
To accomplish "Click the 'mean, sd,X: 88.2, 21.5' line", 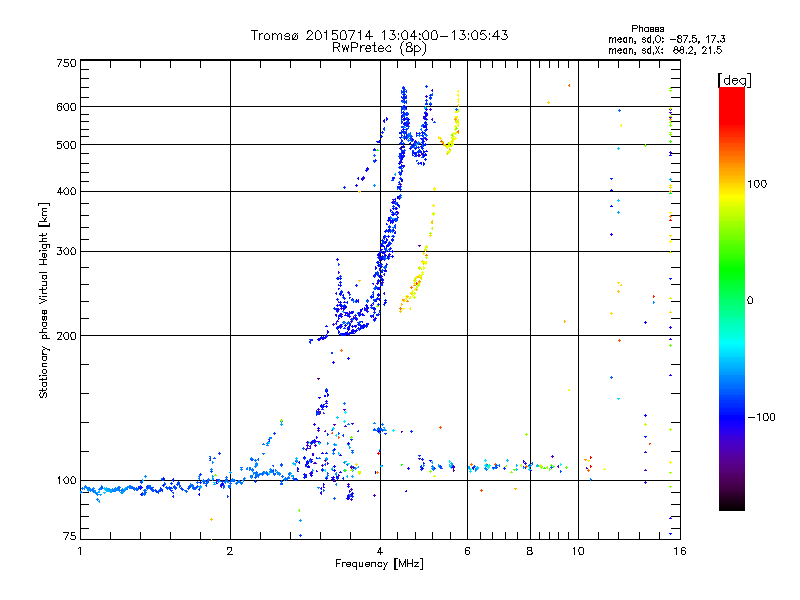I will coord(665,50).
